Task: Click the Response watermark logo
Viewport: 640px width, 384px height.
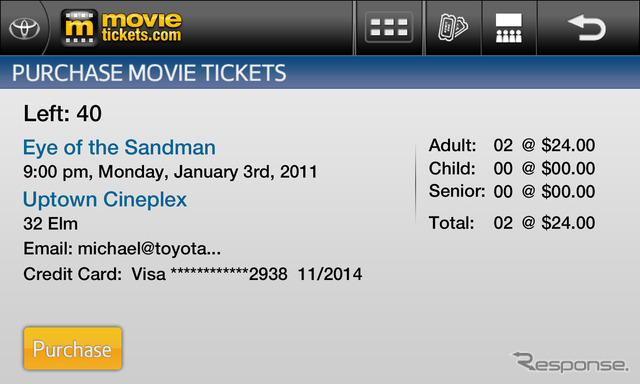Action: pyautogui.click(x=570, y=362)
